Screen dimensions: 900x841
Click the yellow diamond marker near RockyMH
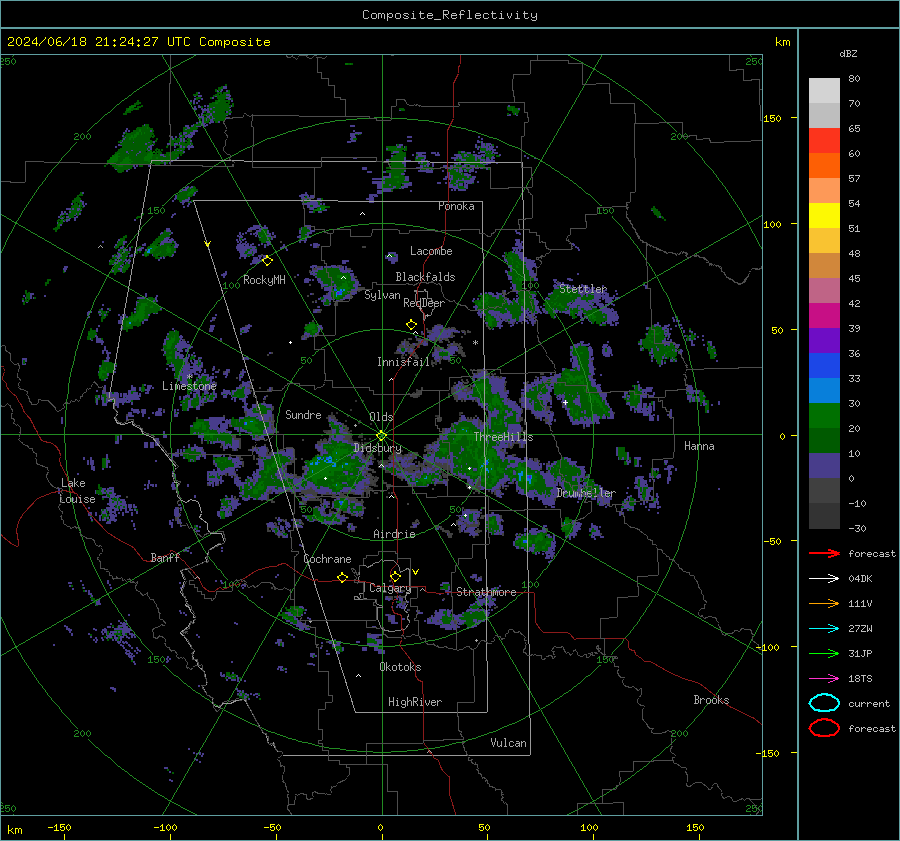(x=267, y=261)
